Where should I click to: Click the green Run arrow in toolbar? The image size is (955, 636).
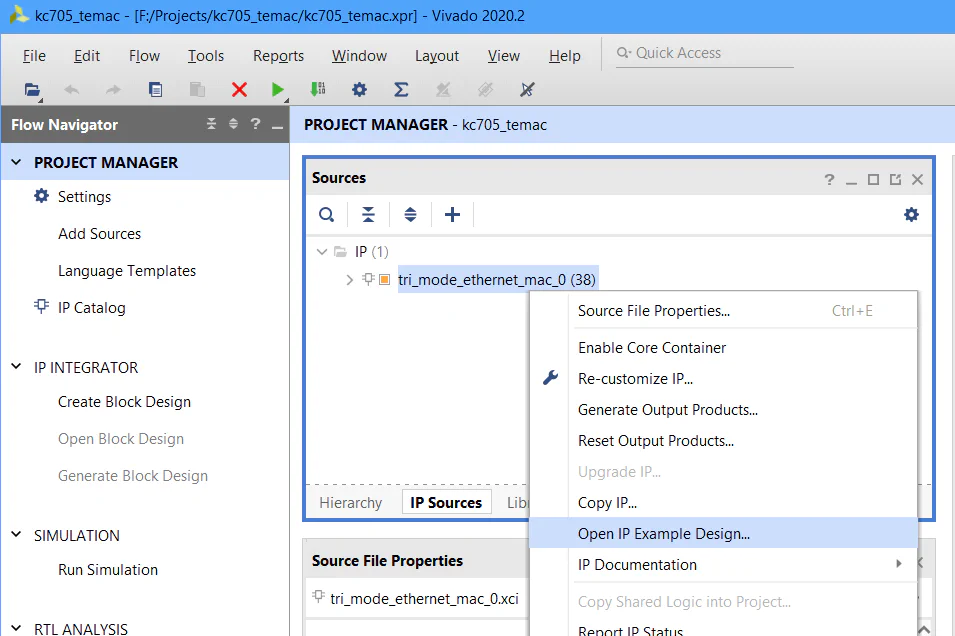coord(277,90)
